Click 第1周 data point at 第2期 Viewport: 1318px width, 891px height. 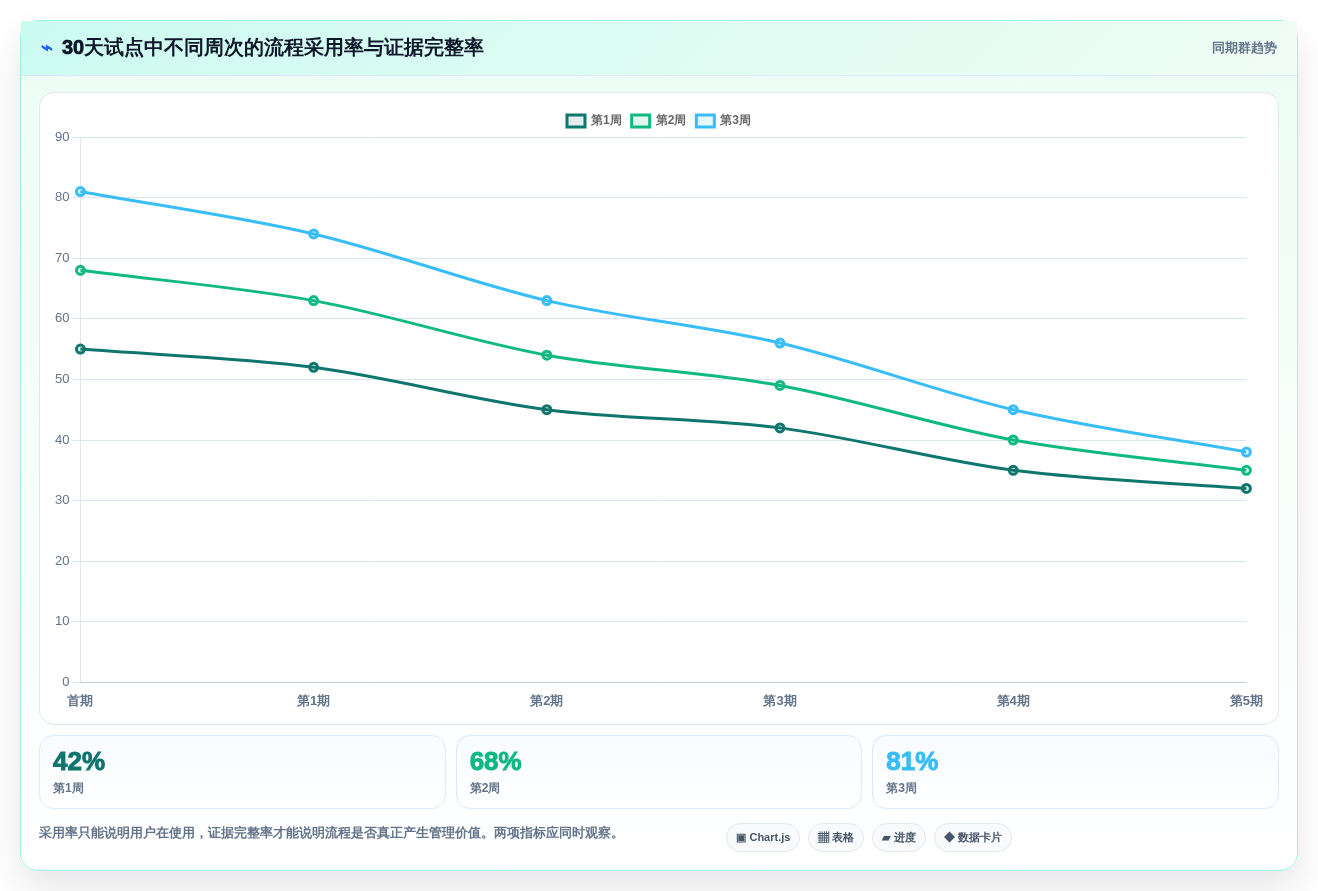[x=547, y=410]
